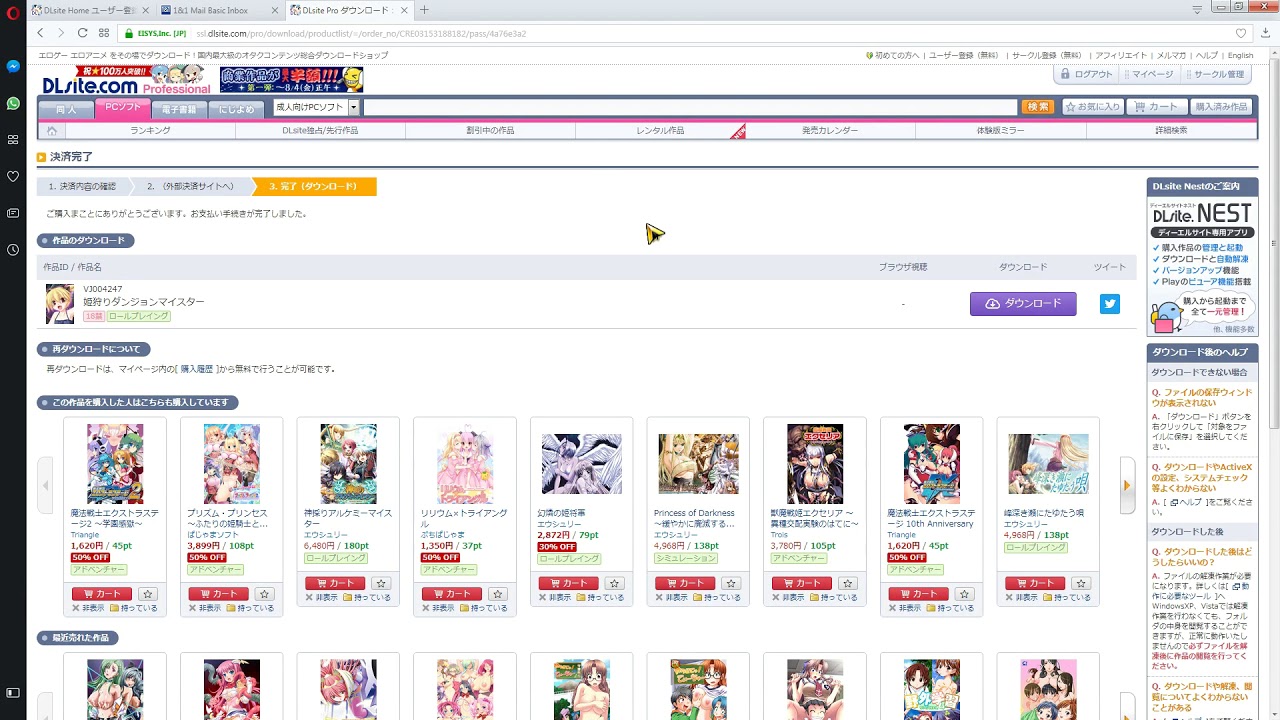This screenshot has width=1280, height=720.
Task: Open ランキング navigation item
Action: [x=150, y=130]
